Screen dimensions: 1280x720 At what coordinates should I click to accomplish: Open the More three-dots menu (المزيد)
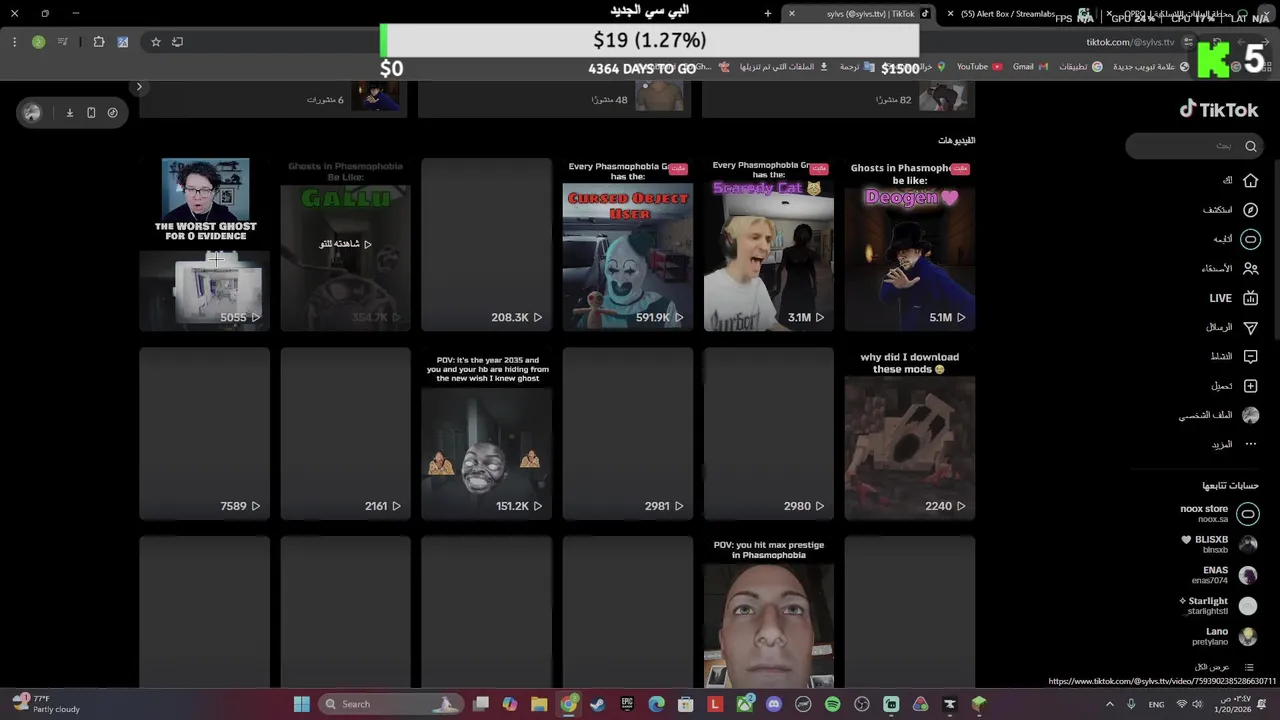point(1250,444)
